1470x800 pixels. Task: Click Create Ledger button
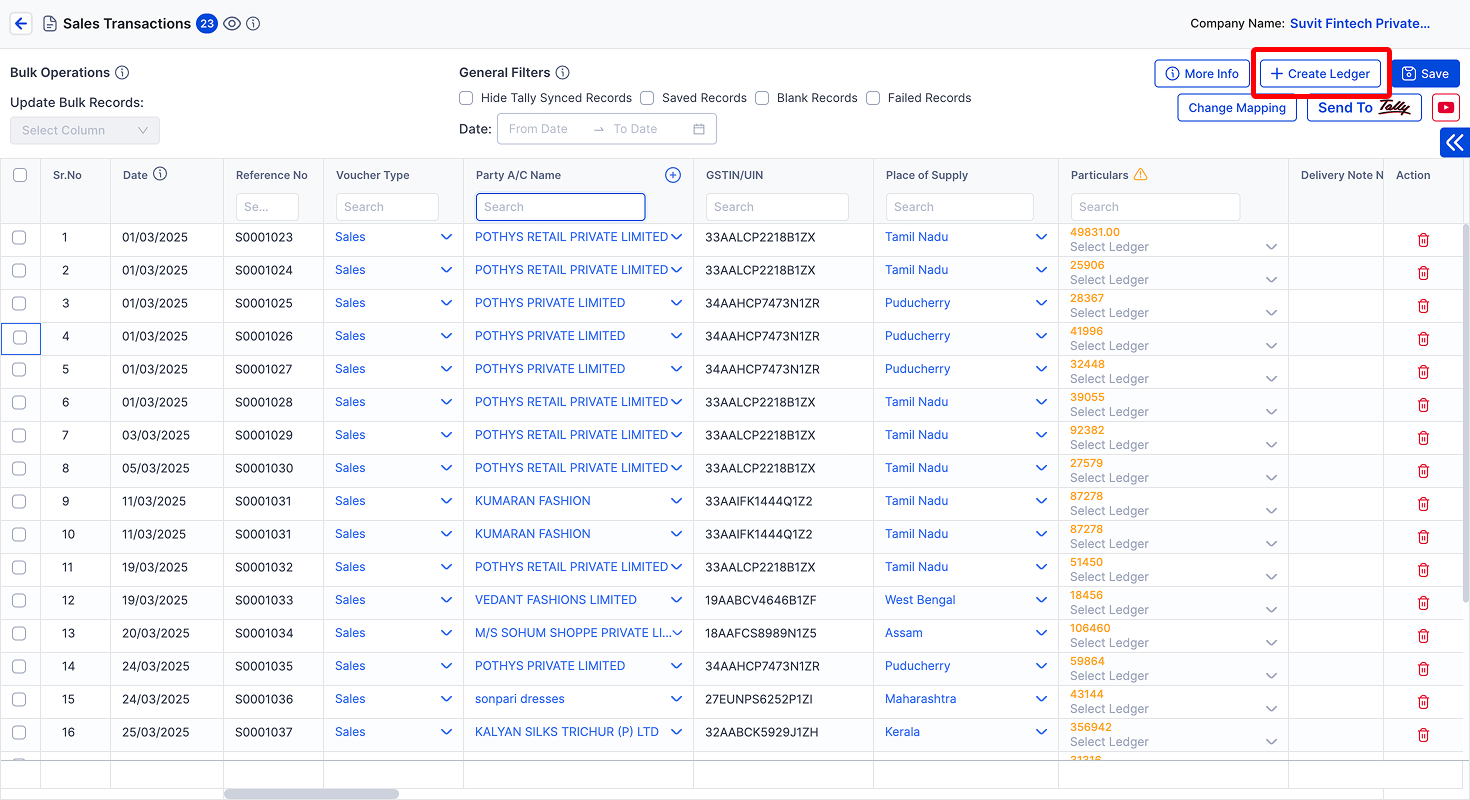[x=1320, y=74]
